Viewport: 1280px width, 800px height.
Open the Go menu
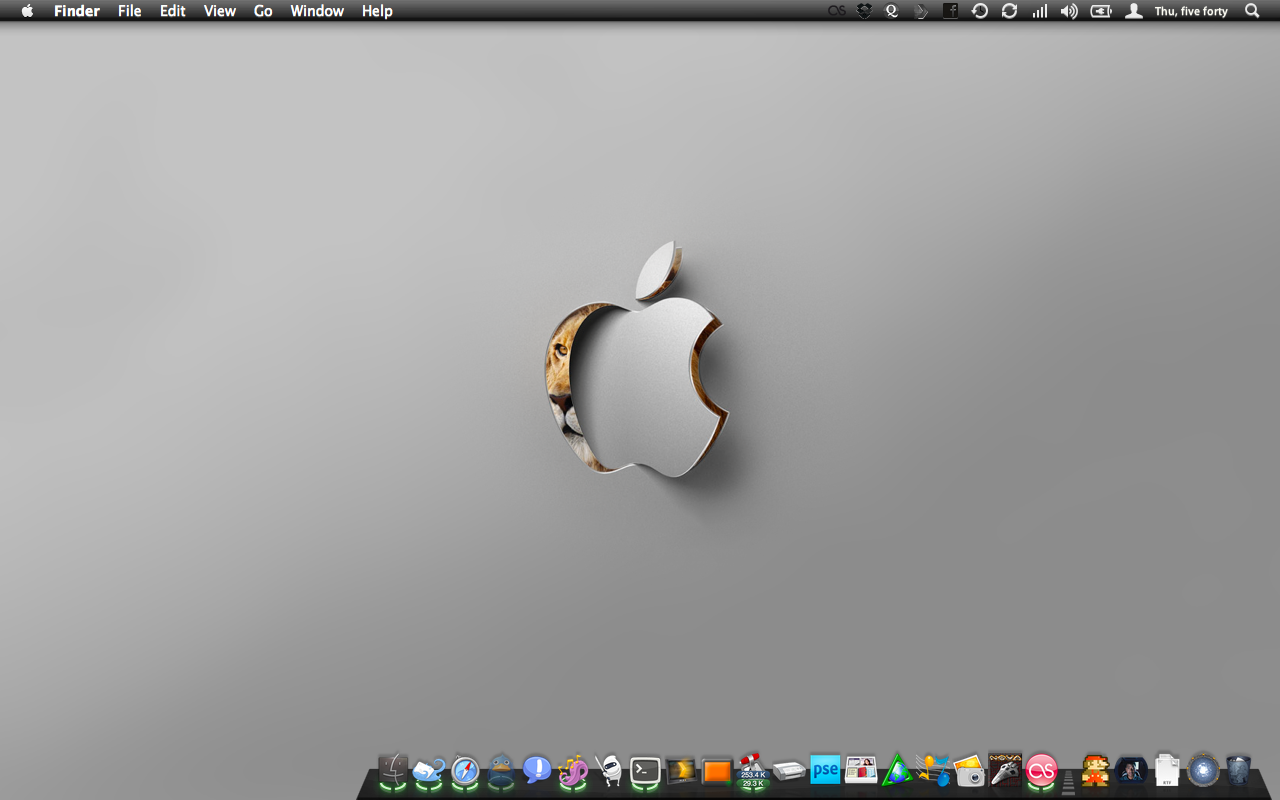(263, 11)
